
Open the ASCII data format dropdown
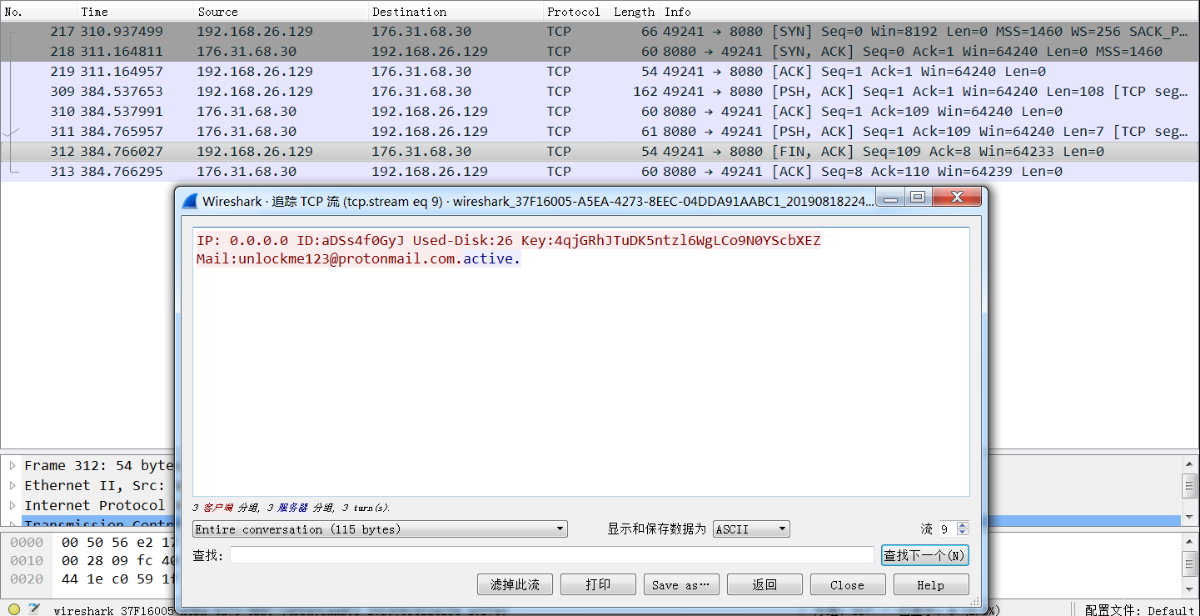pos(751,529)
